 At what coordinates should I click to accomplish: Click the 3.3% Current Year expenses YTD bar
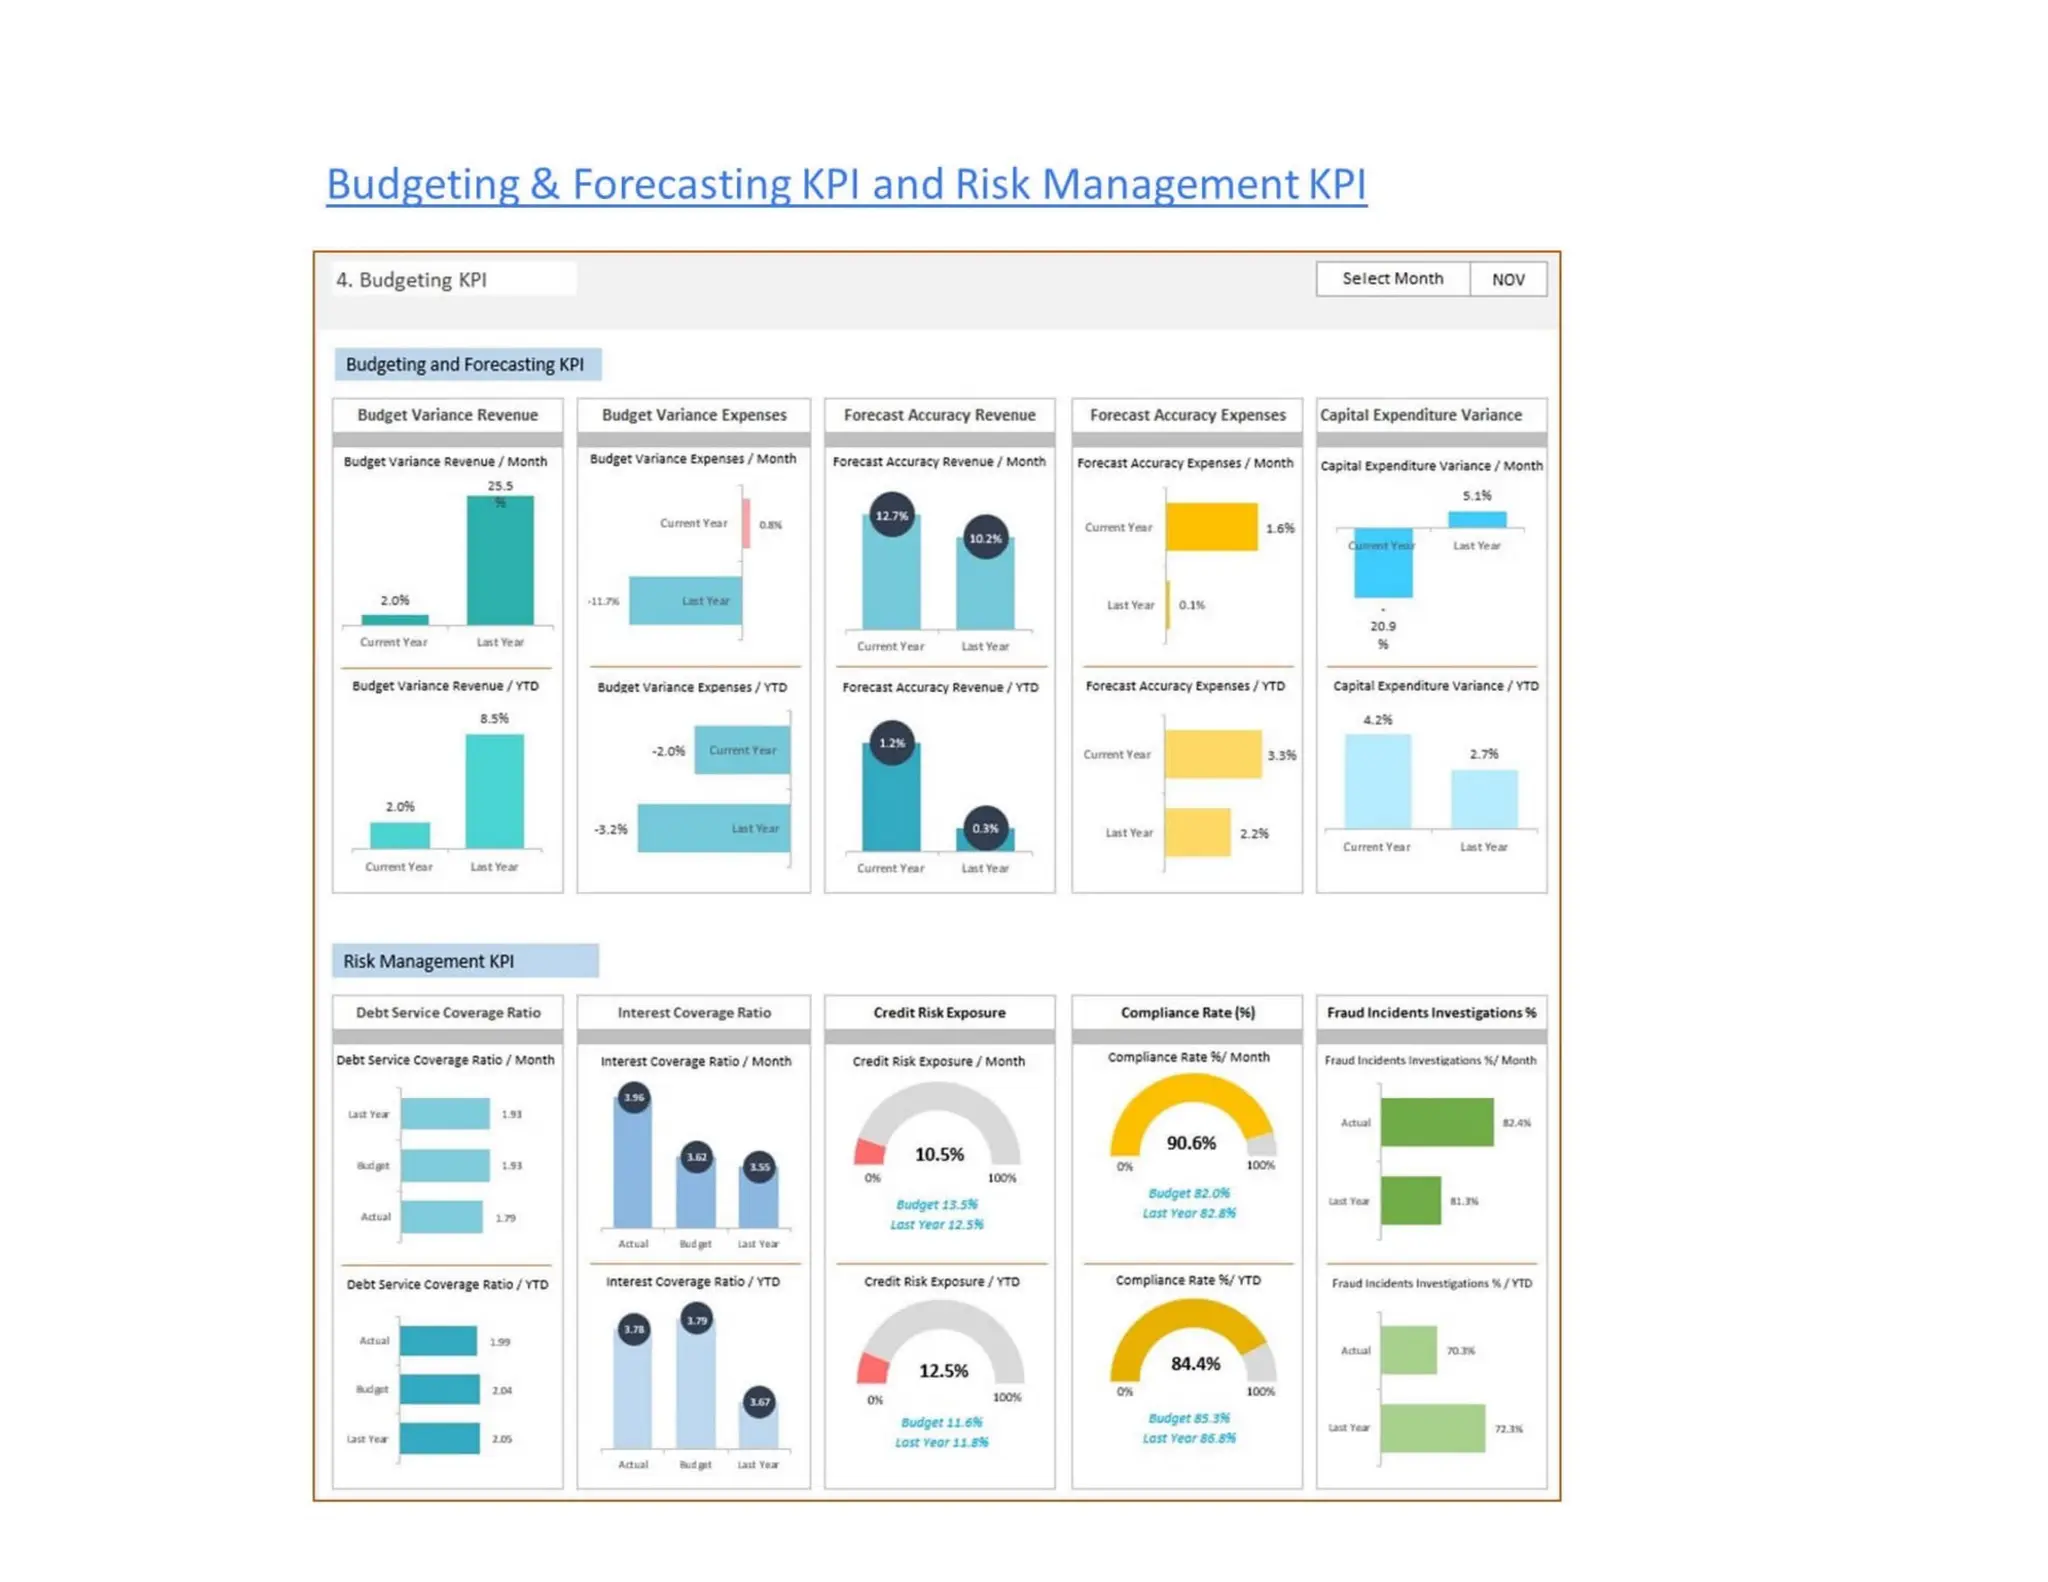(x=1214, y=754)
